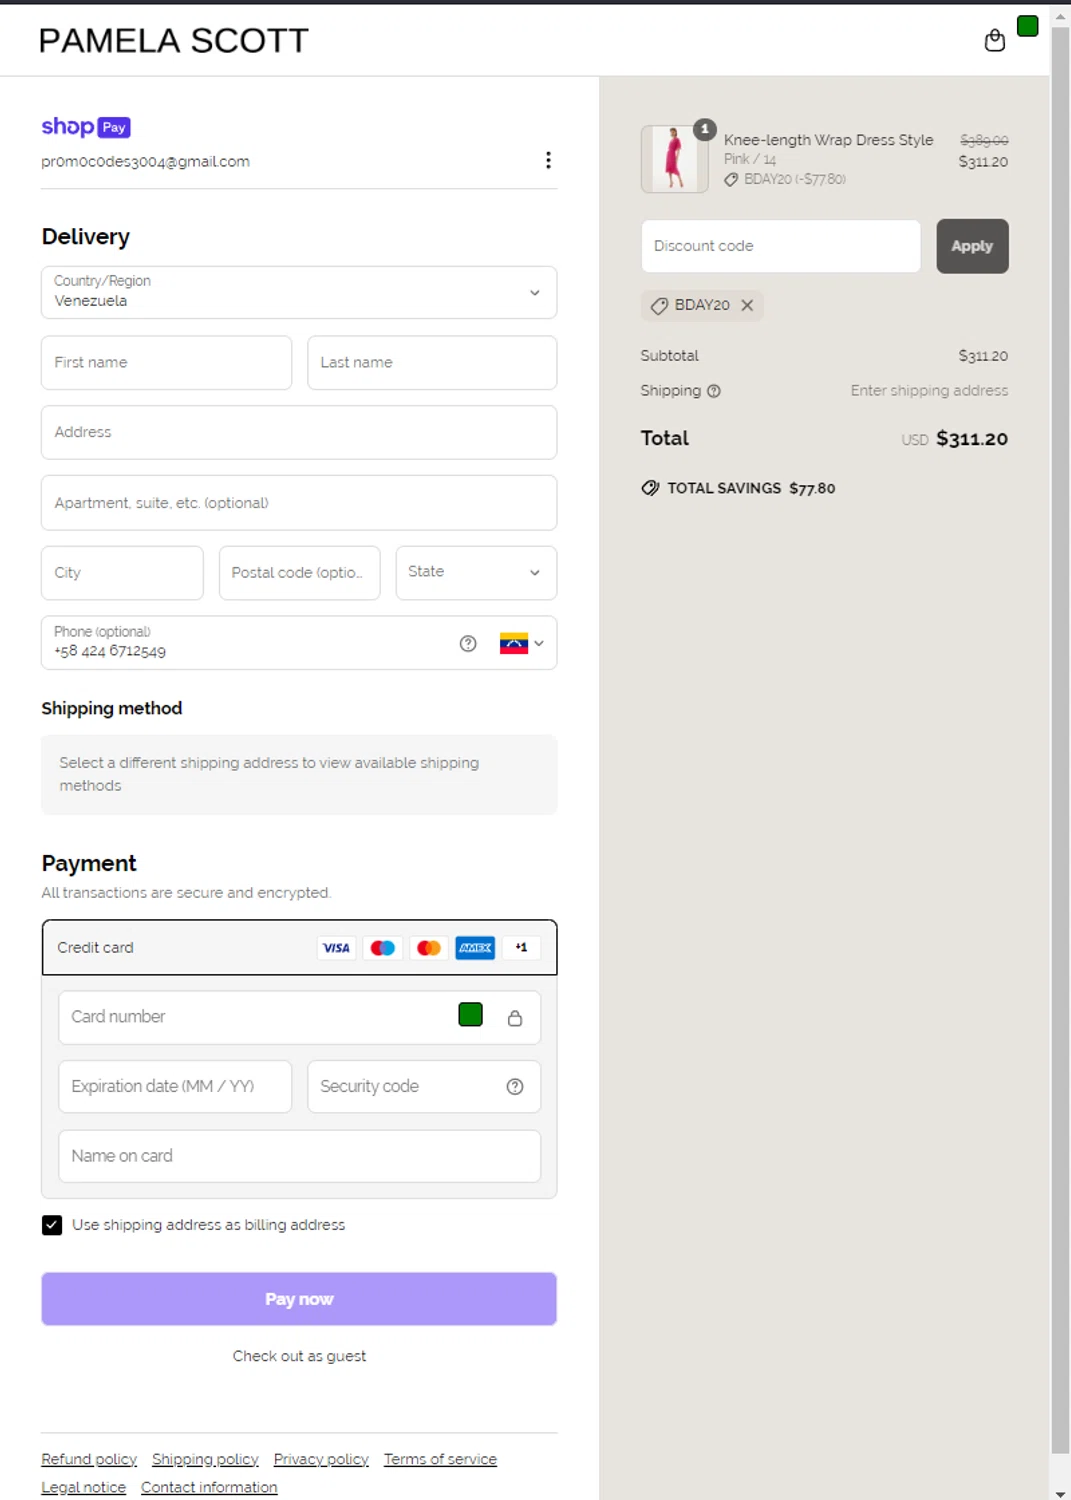This screenshot has width=1071, height=1500.
Task: Open the shopping bag cart icon
Action: [x=994, y=40]
